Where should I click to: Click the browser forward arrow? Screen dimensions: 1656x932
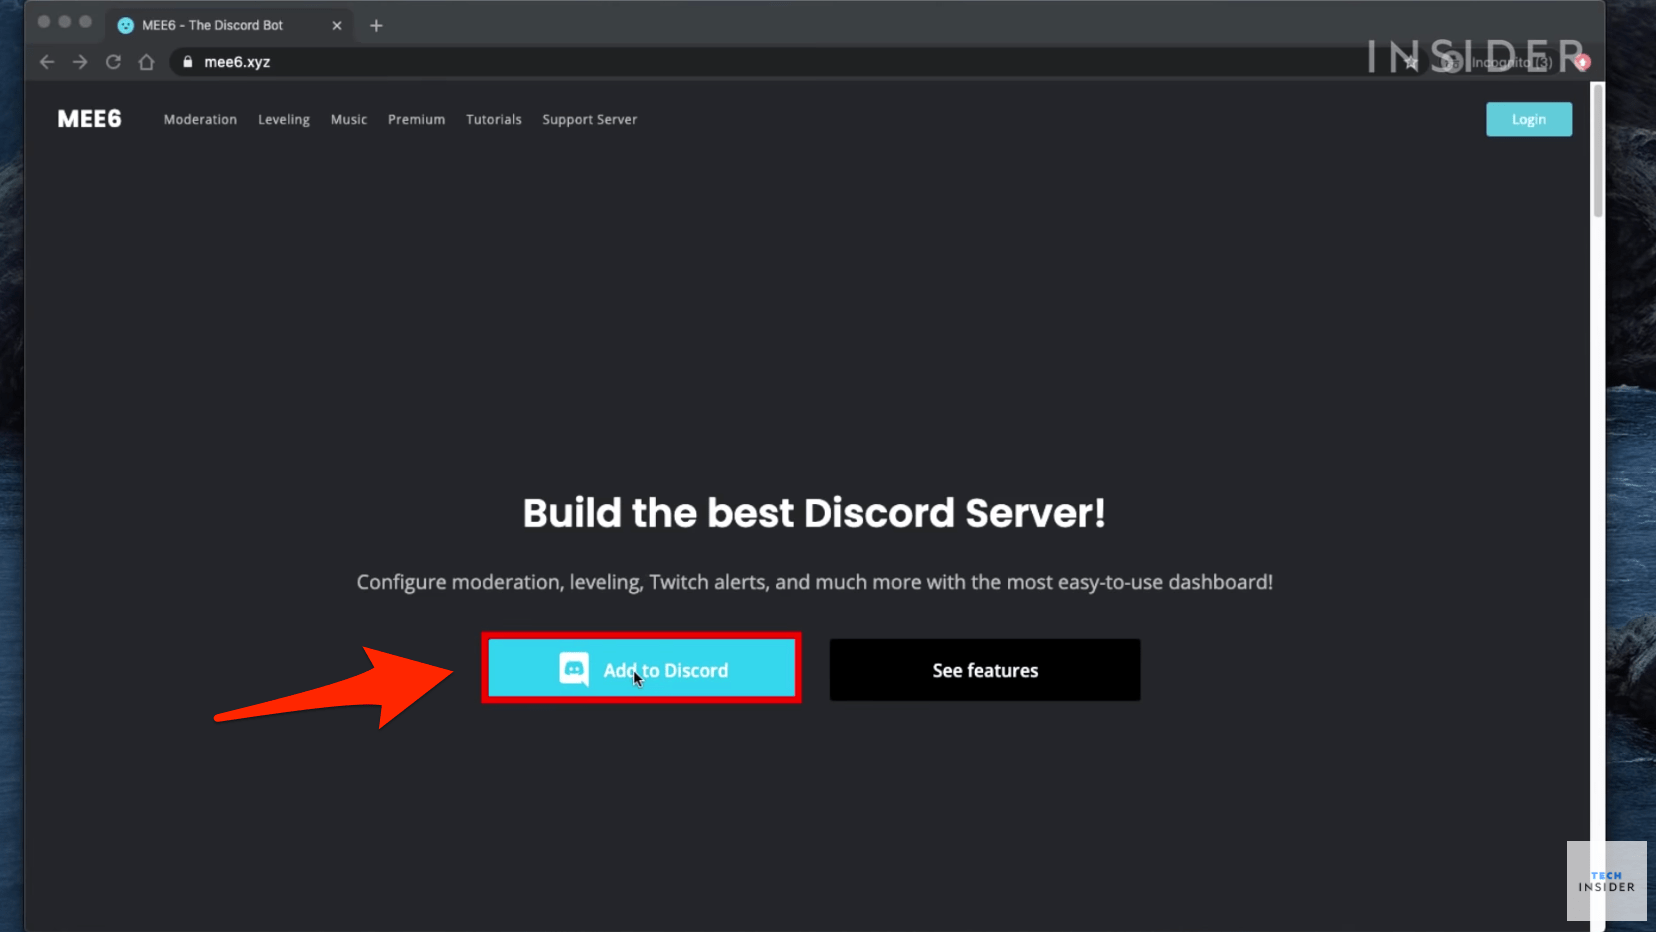point(80,62)
